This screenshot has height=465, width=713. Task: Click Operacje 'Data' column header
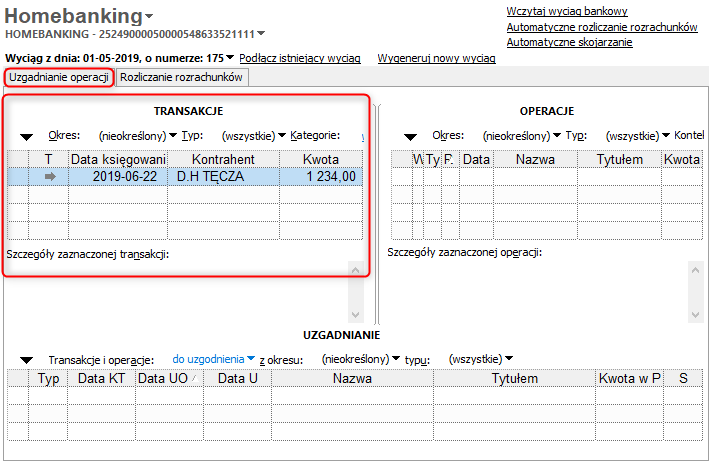476,159
